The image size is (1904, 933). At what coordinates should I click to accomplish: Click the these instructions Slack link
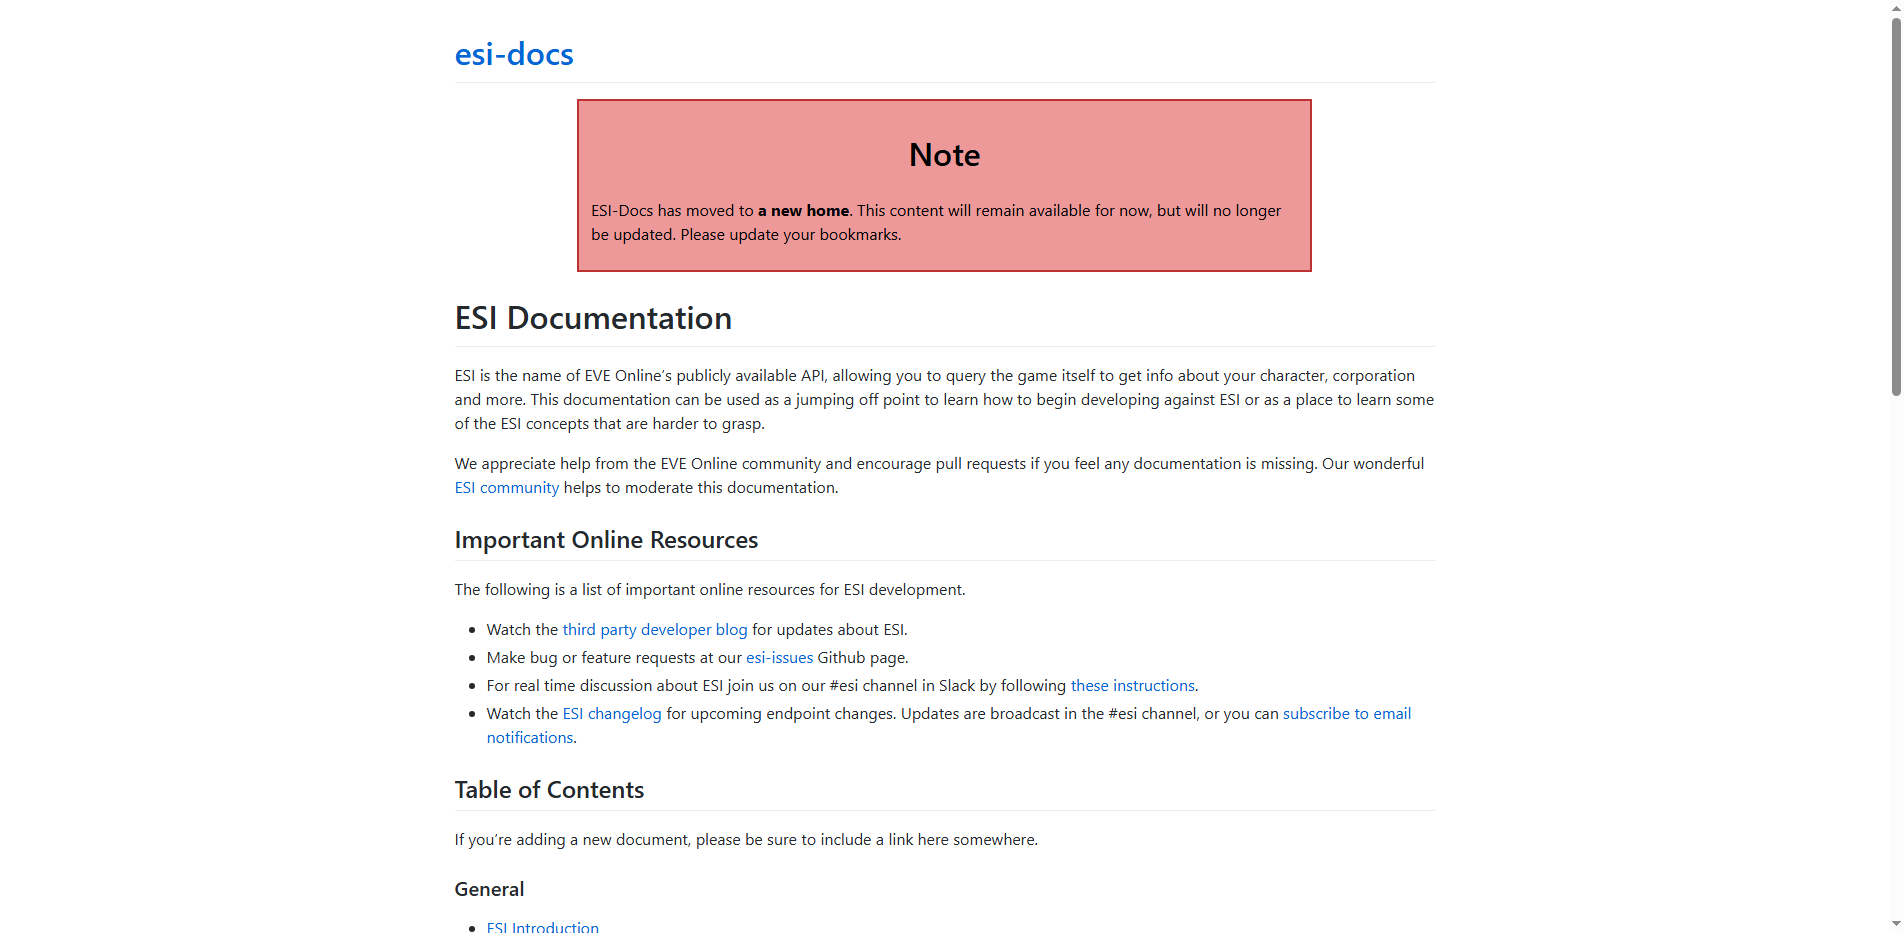point(1131,685)
